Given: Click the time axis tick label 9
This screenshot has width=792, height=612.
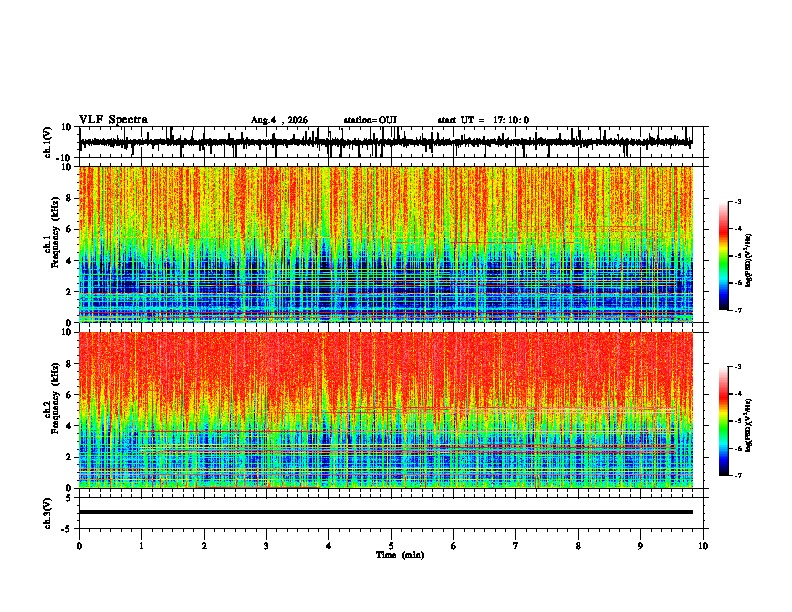Looking at the screenshot, I should pos(640,546).
